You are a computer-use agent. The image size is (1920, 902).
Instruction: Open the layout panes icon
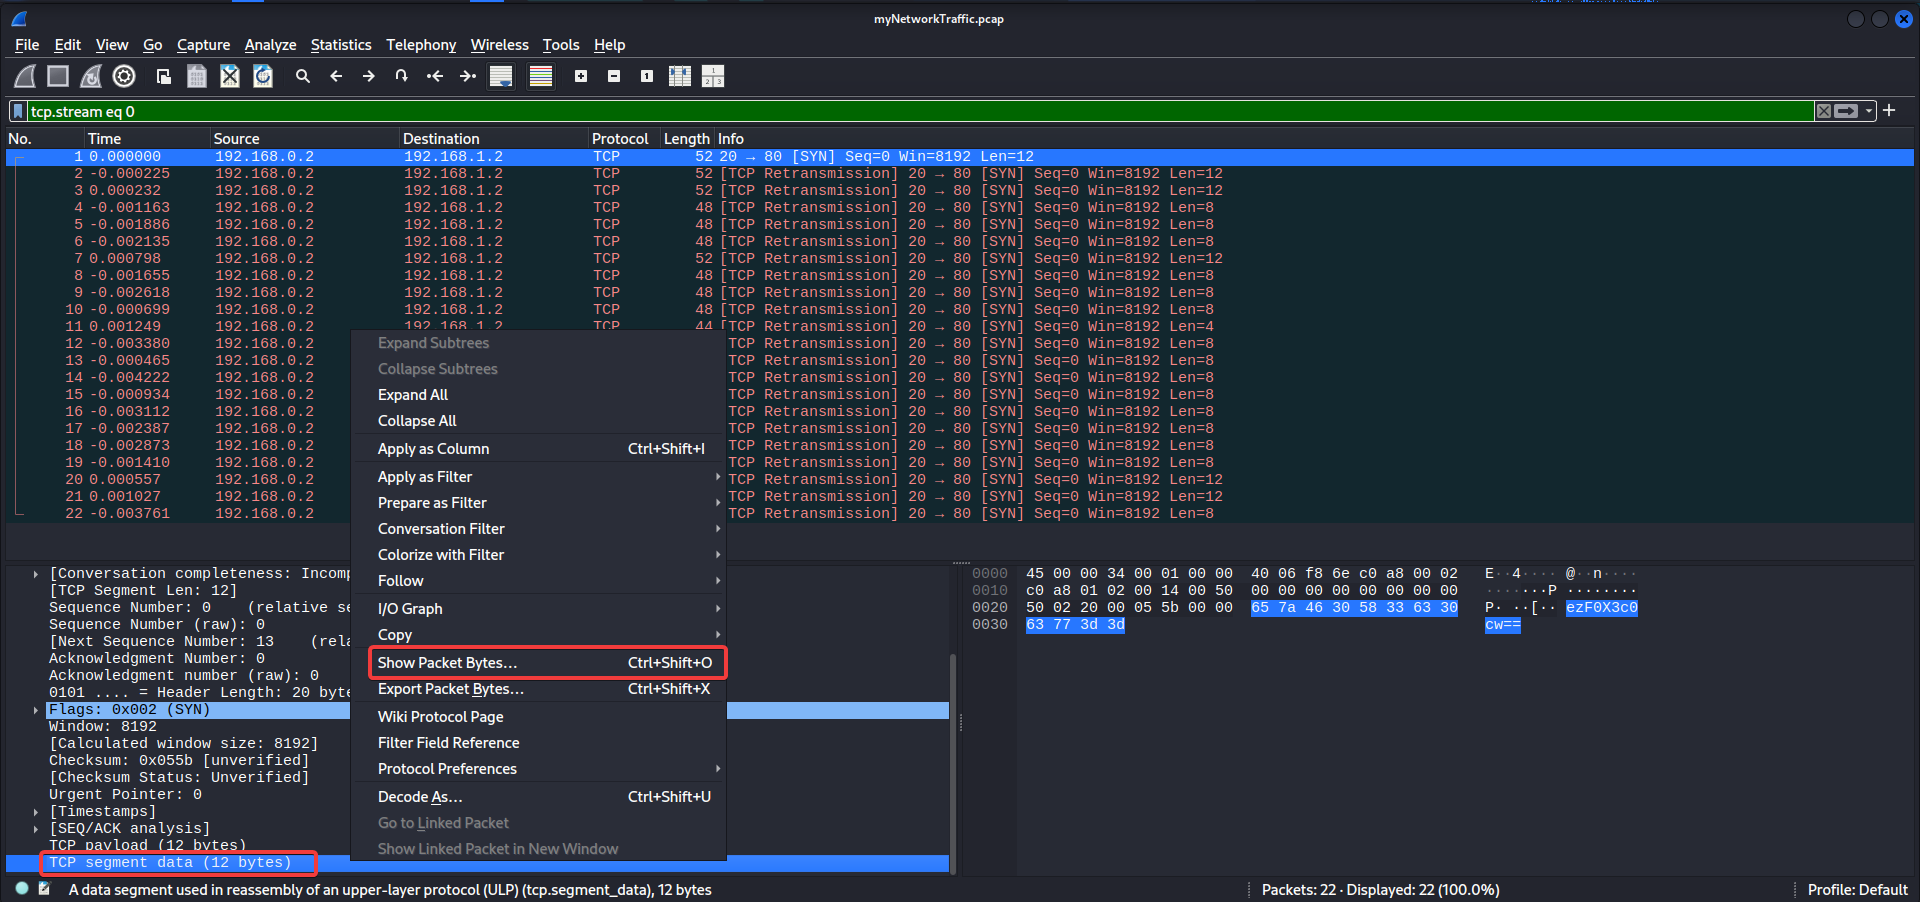[x=713, y=76]
